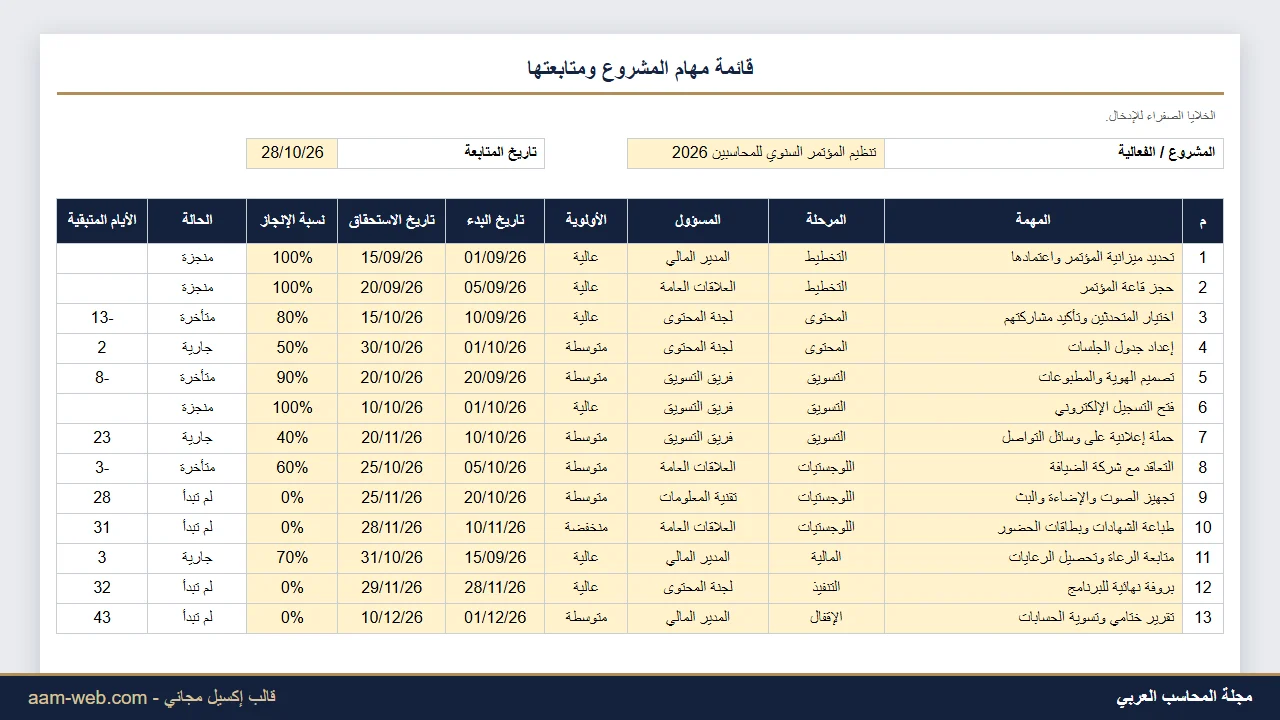Select the "تقنية المعلومات" responsible cell

pyautogui.click(x=698, y=498)
